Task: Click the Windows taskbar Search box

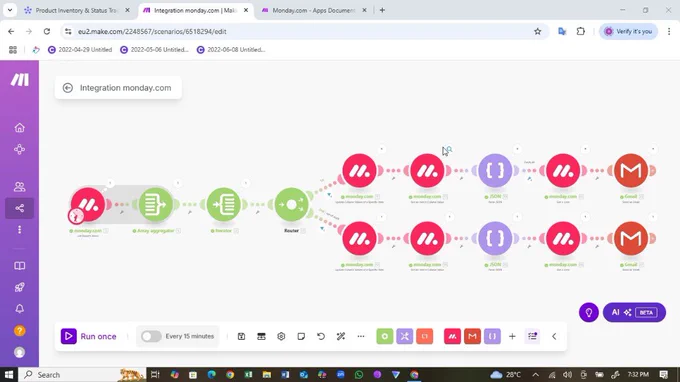Action: [x=82, y=375]
